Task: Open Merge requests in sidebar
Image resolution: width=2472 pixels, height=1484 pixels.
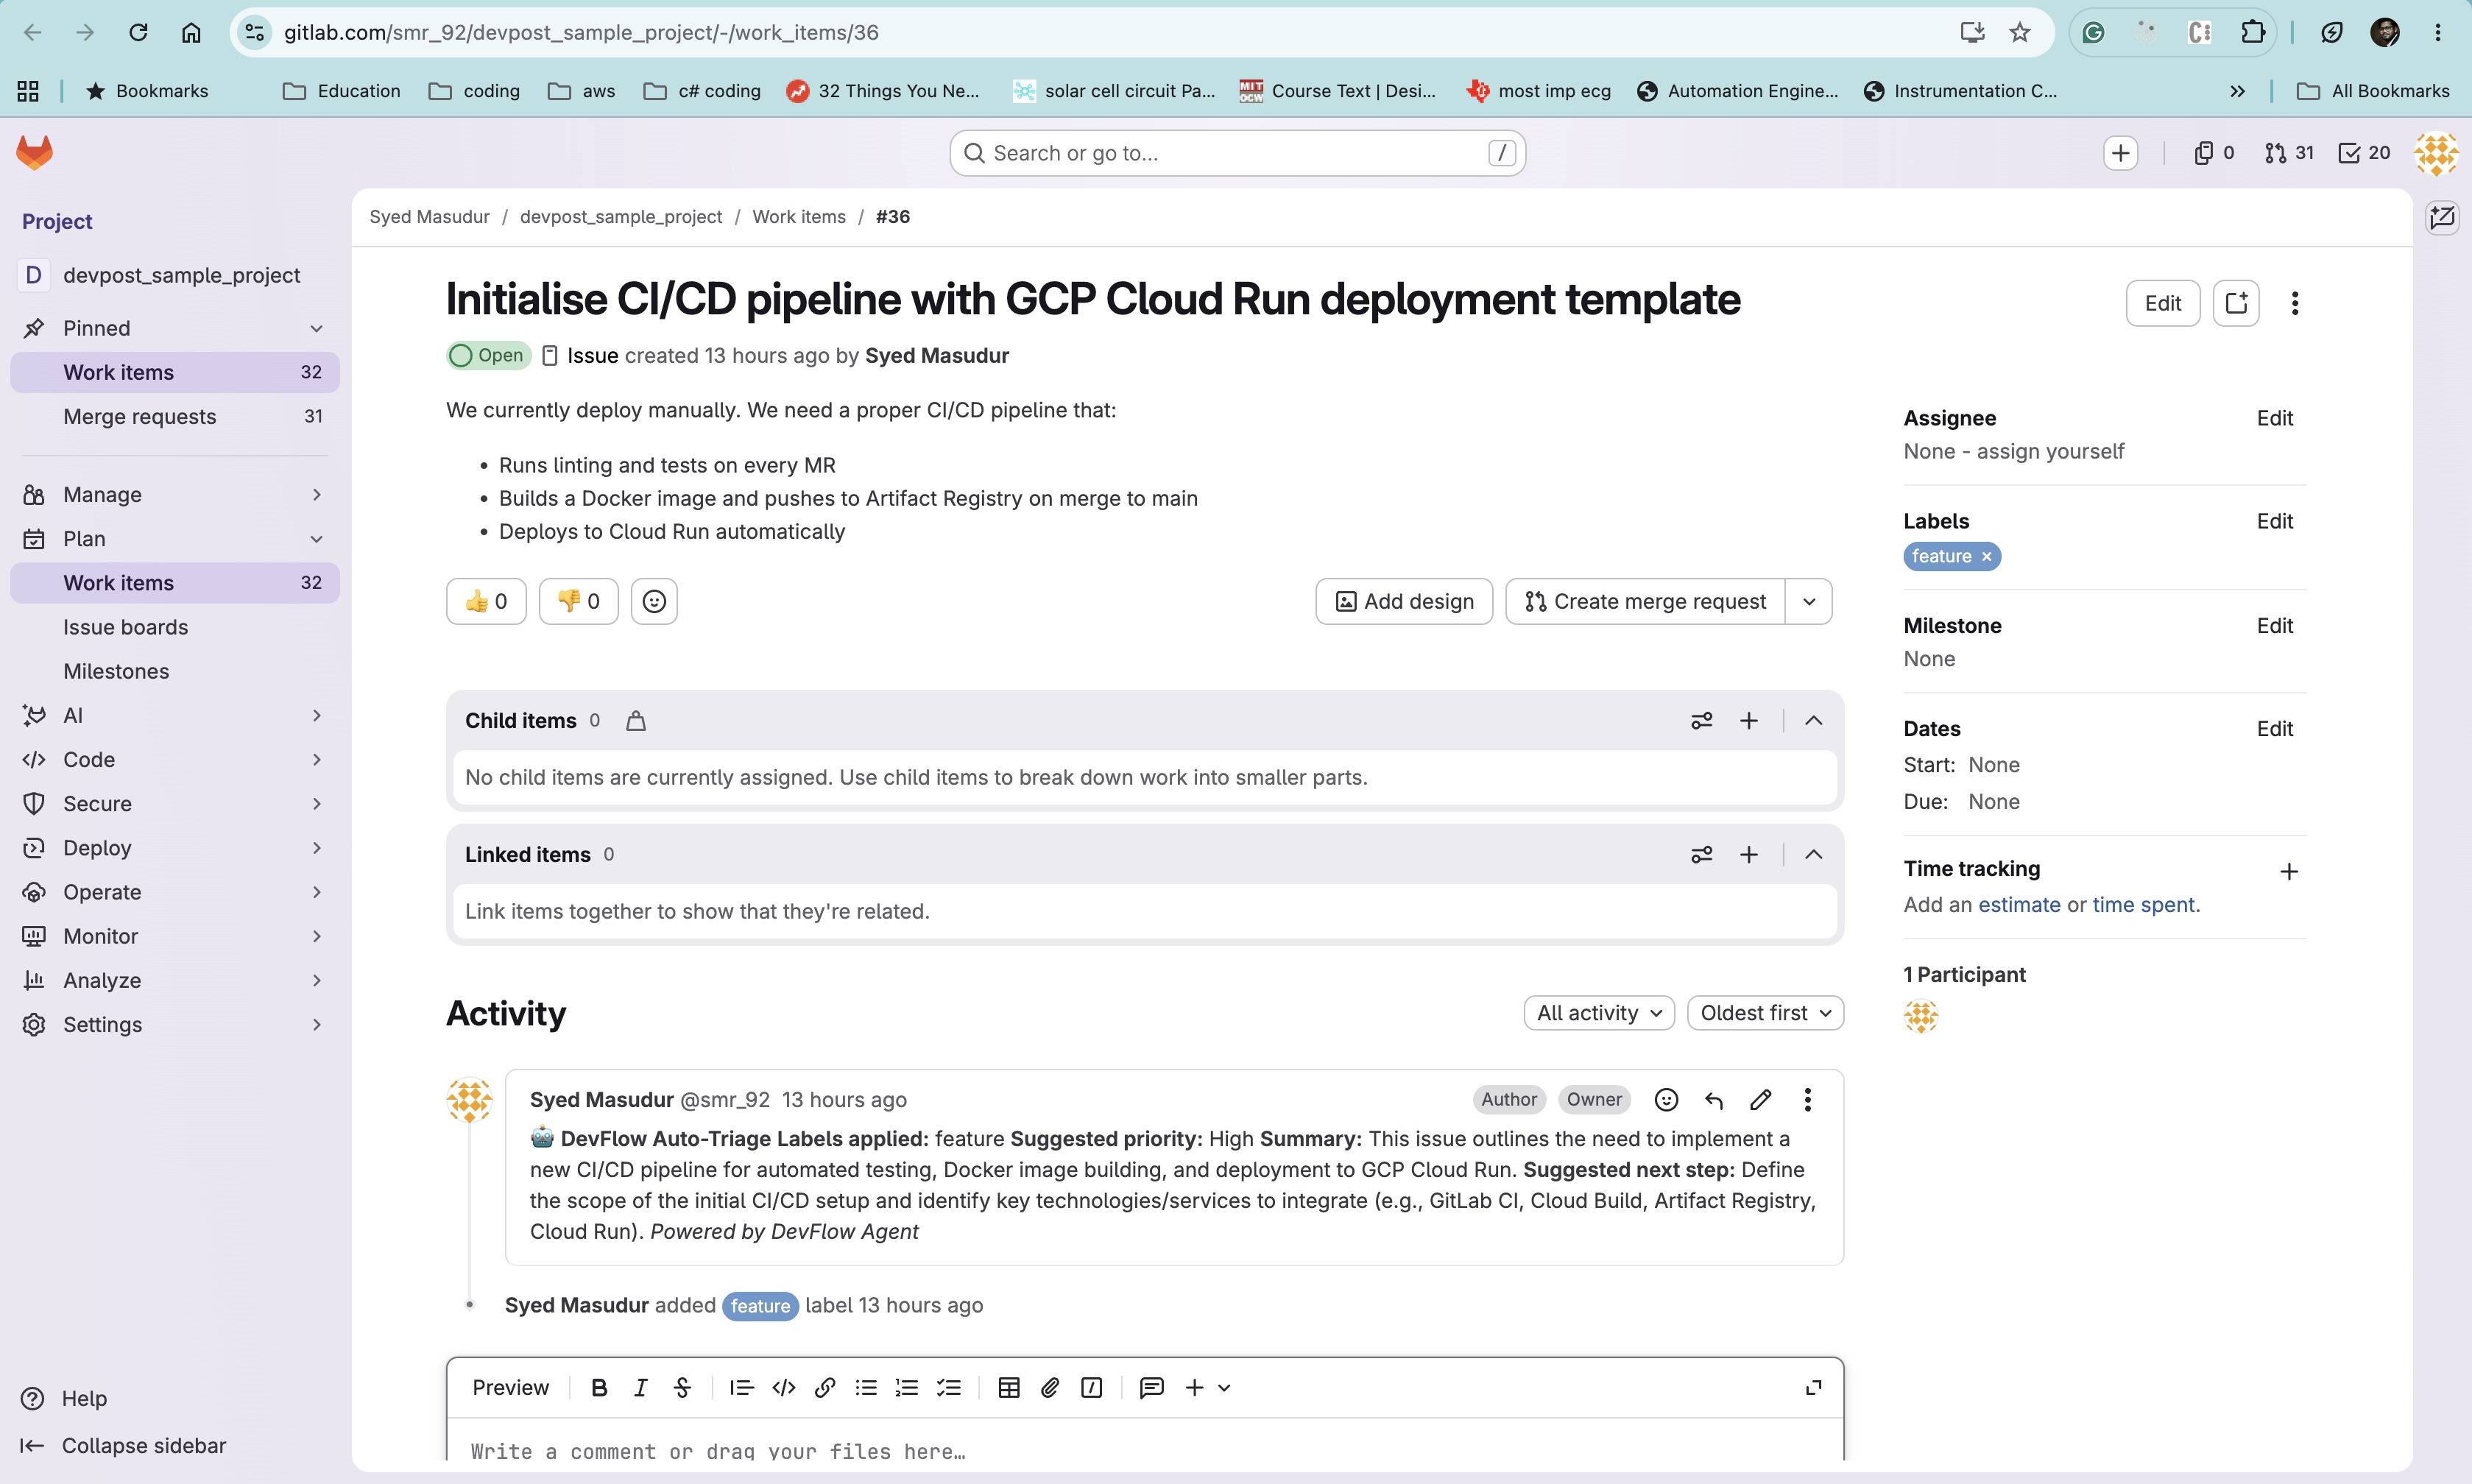Action: (x=175, y=417)
